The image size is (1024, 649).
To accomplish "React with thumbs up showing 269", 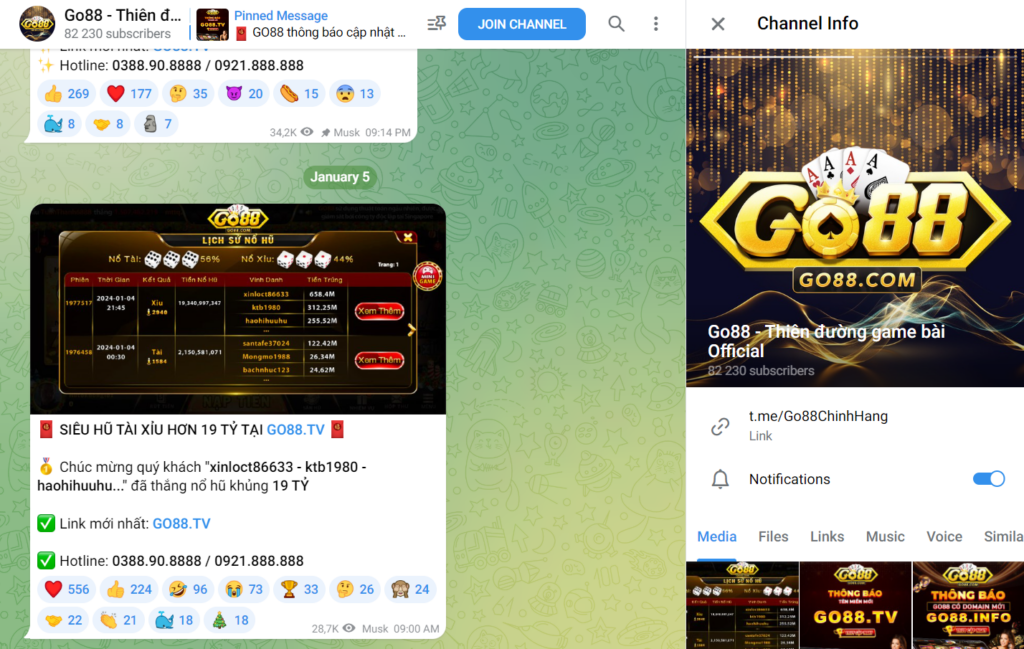I will pos(67,93).
